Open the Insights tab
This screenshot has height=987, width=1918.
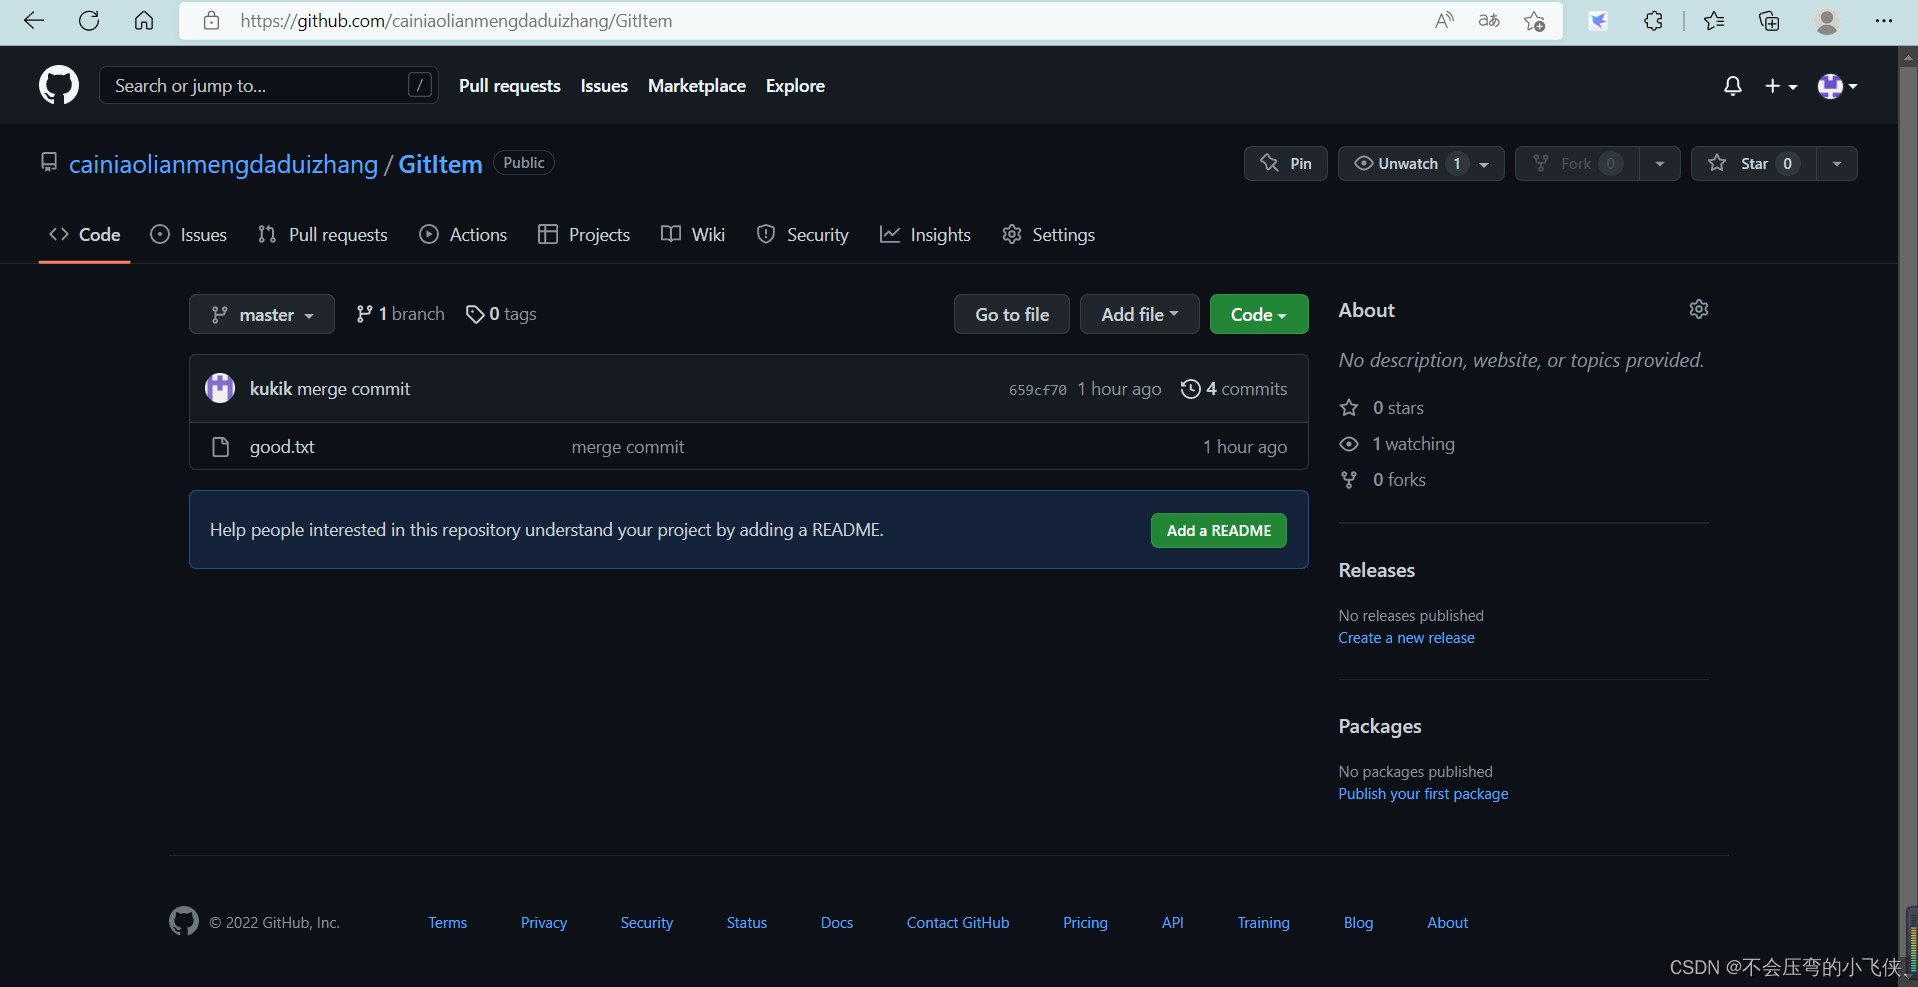click(x=925, y=234)
